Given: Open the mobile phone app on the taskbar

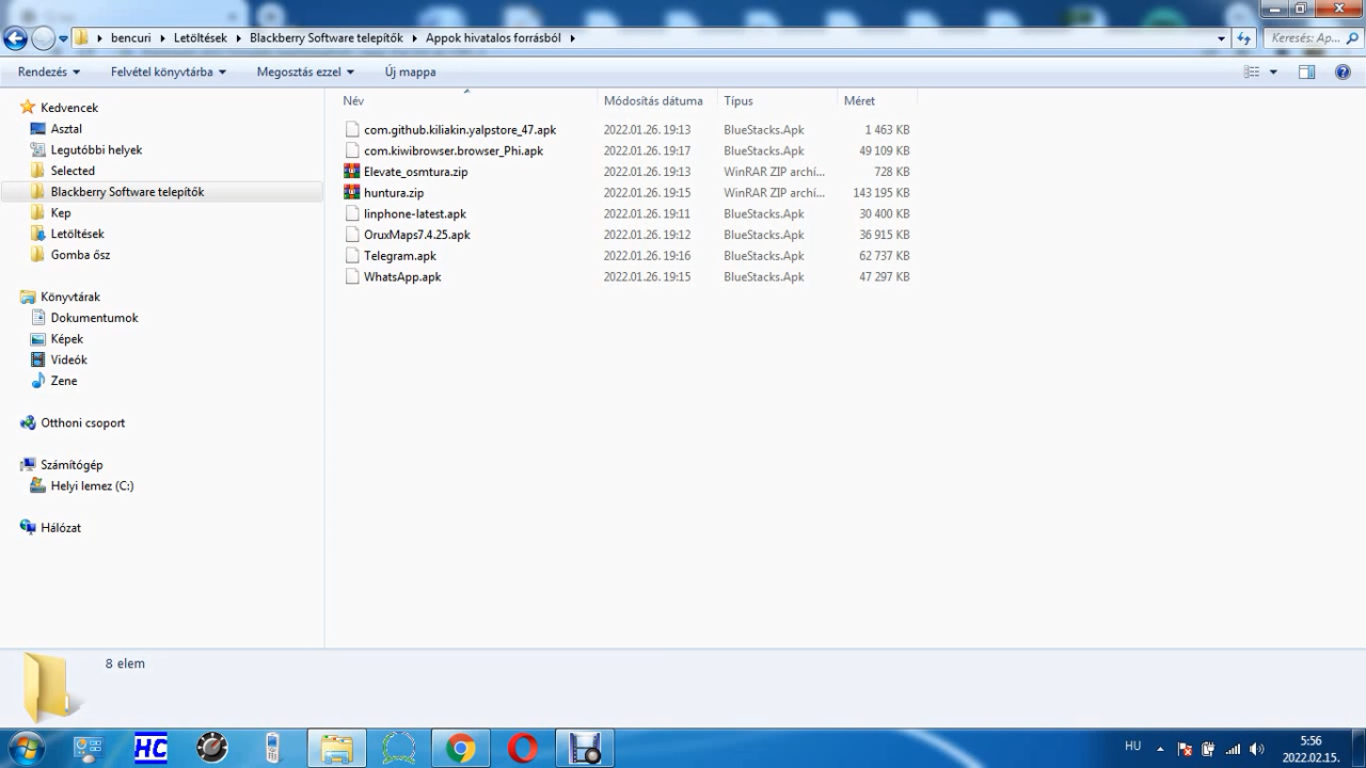Looking at the screenshot, I should (272, 748).
